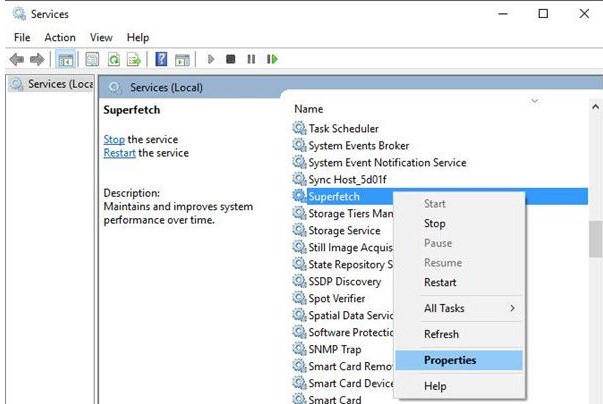603x404 pixels.
Task: Select Services (Local) in the left tree
Action: (50, 83)
